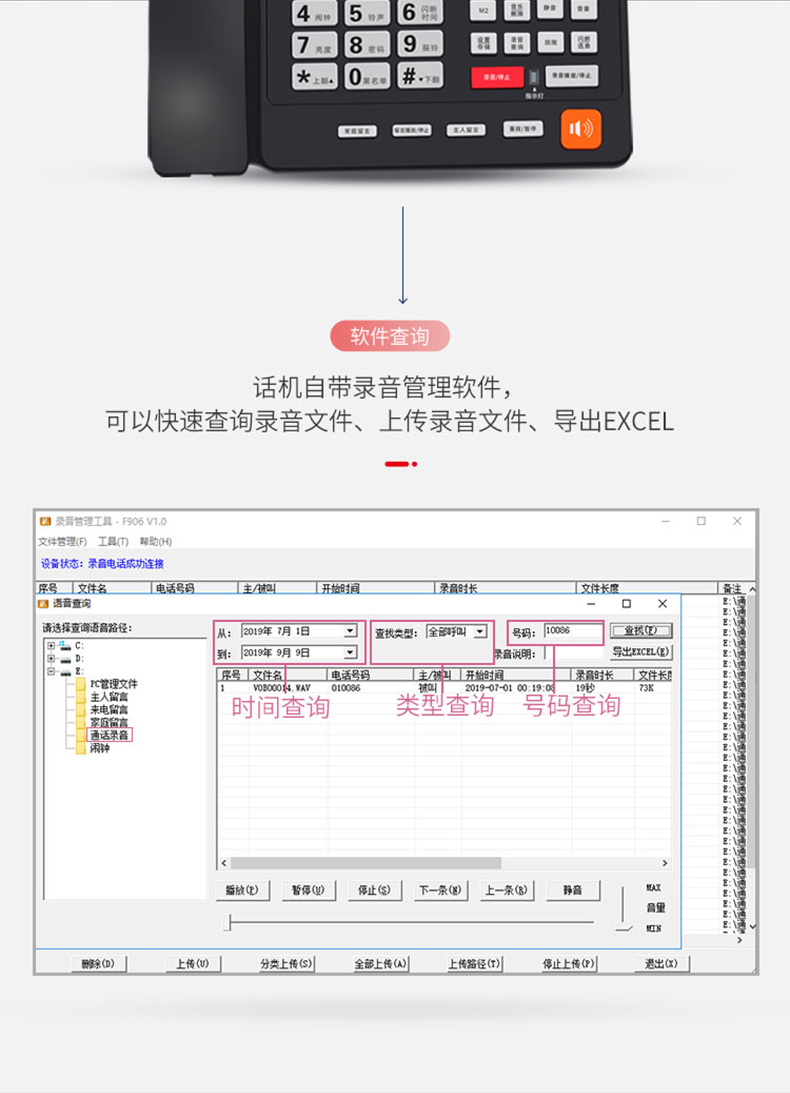The image size is (790, 1093).
Task: Click the playback progress slider handle
Action: tap(228, 923)
